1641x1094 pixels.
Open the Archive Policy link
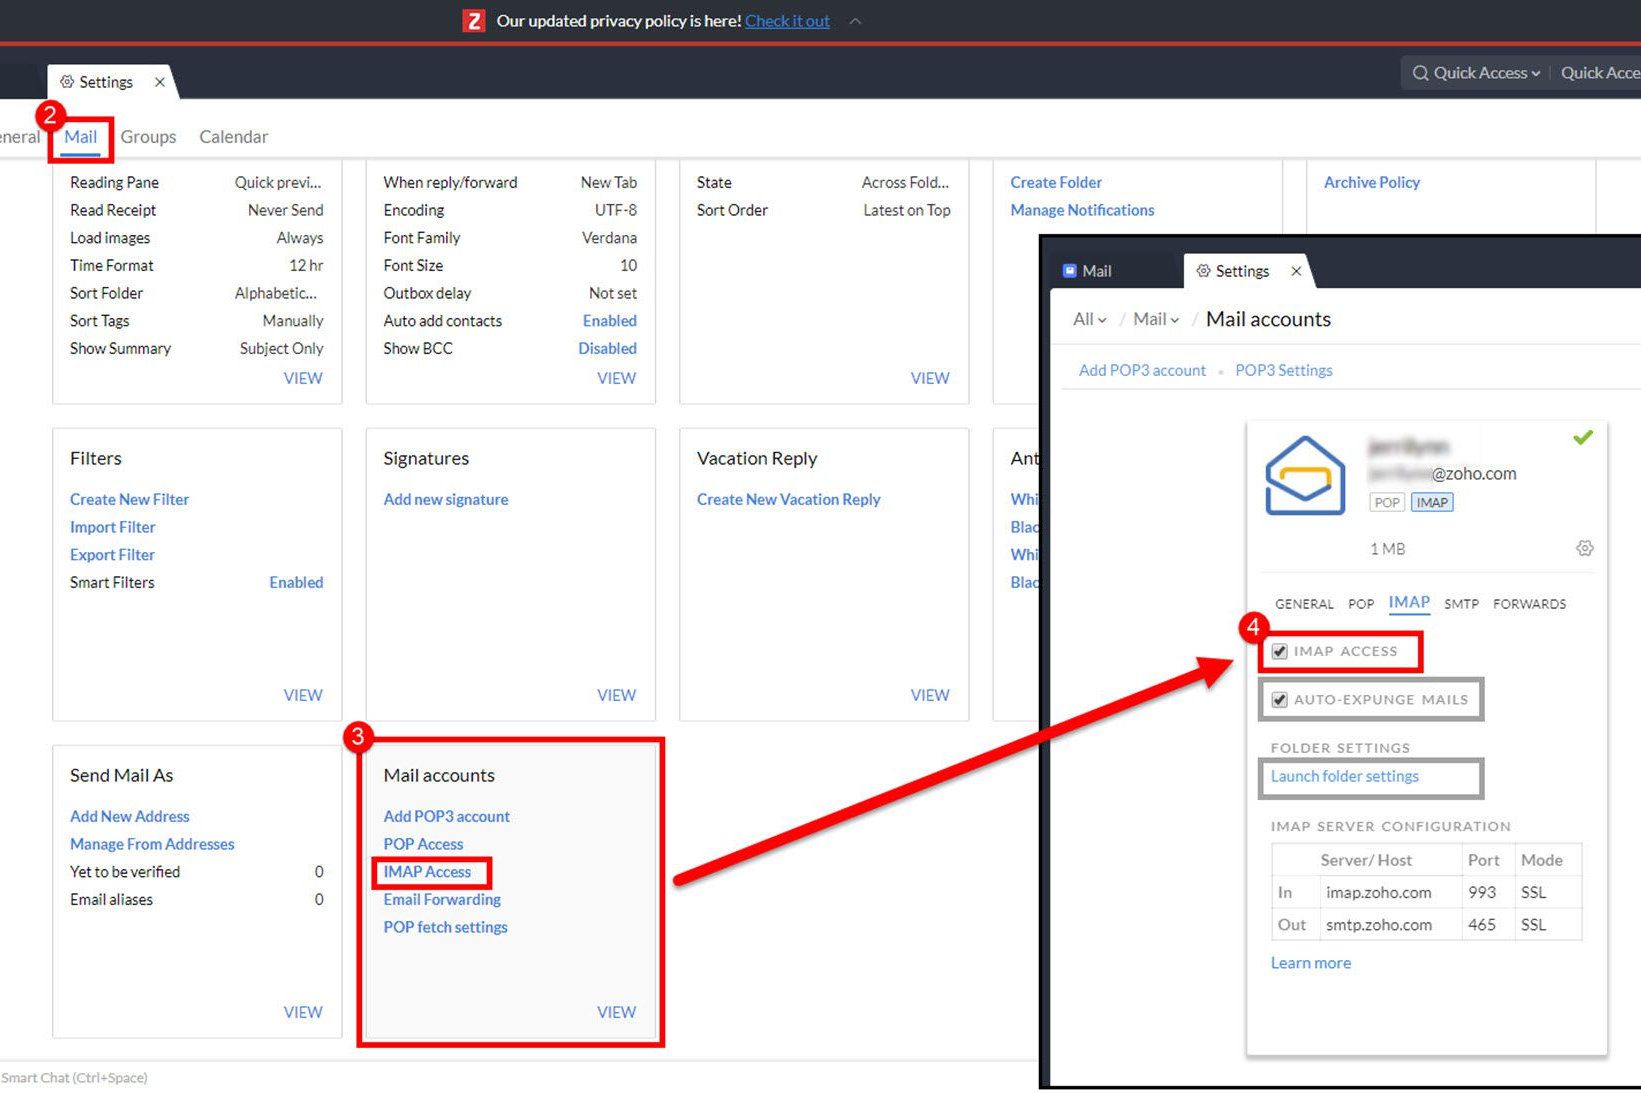click(1372, 182)
